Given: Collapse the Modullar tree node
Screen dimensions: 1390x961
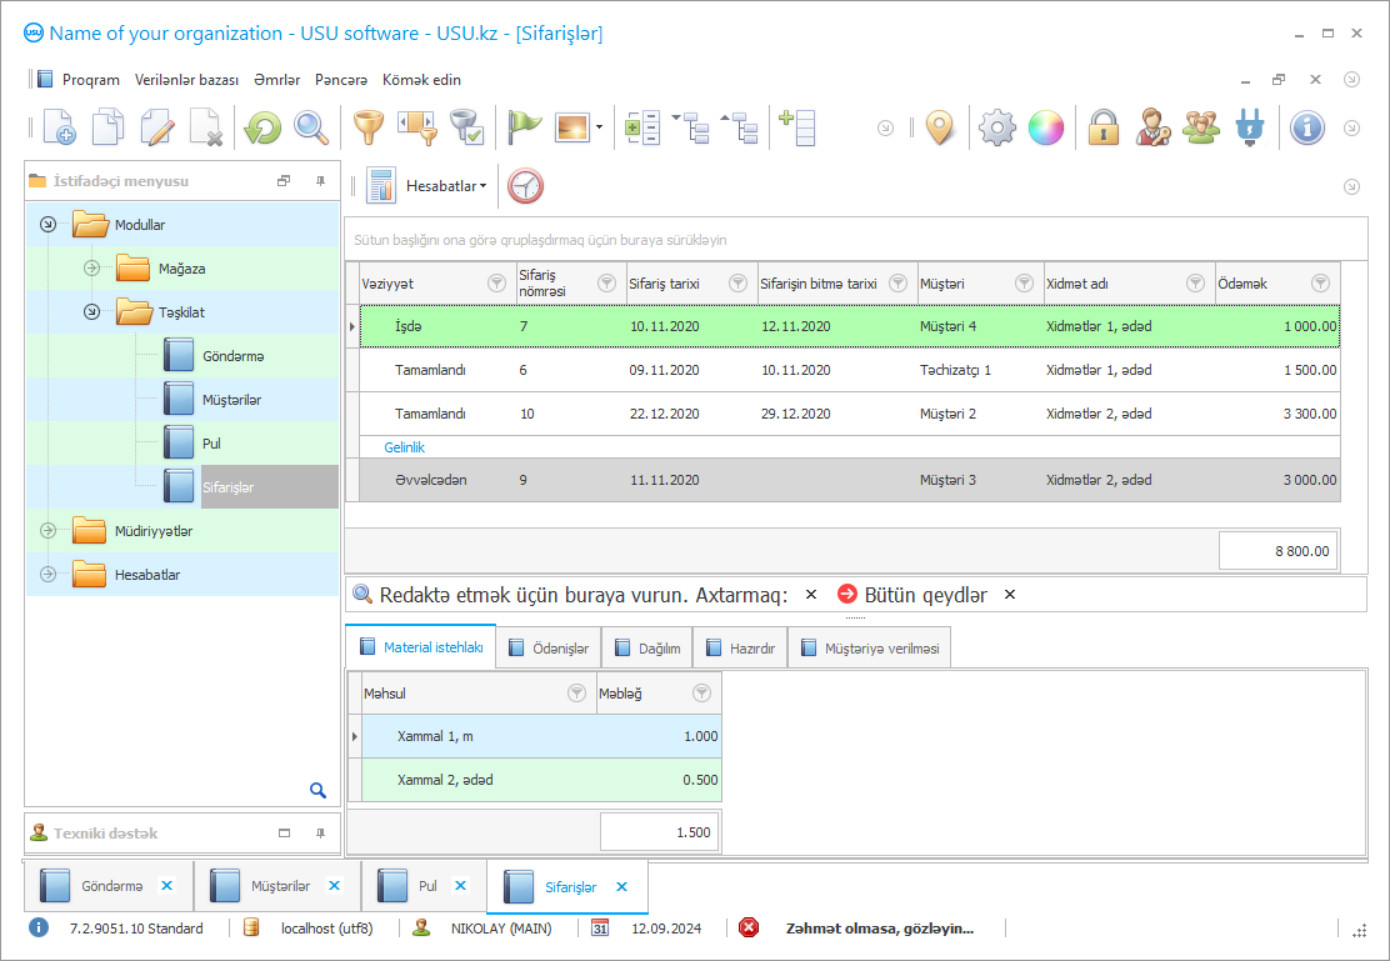Looking at the screenshot, I should 48,225.
